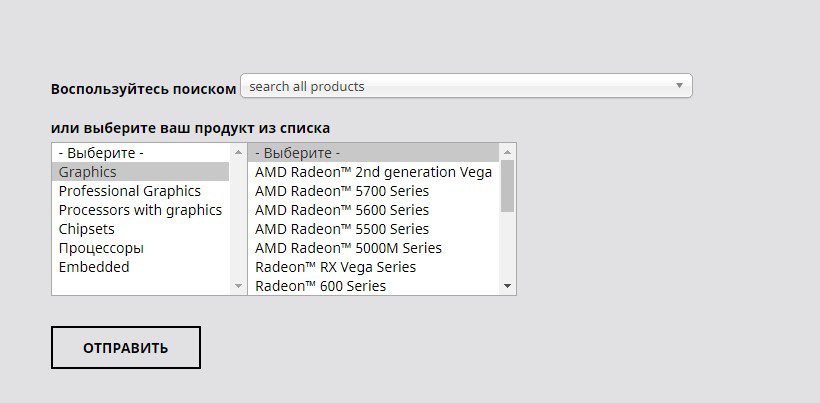Screen dimensions: 820x403
Task: Open the search all products dropdown
Action: [x=466, y=86]
